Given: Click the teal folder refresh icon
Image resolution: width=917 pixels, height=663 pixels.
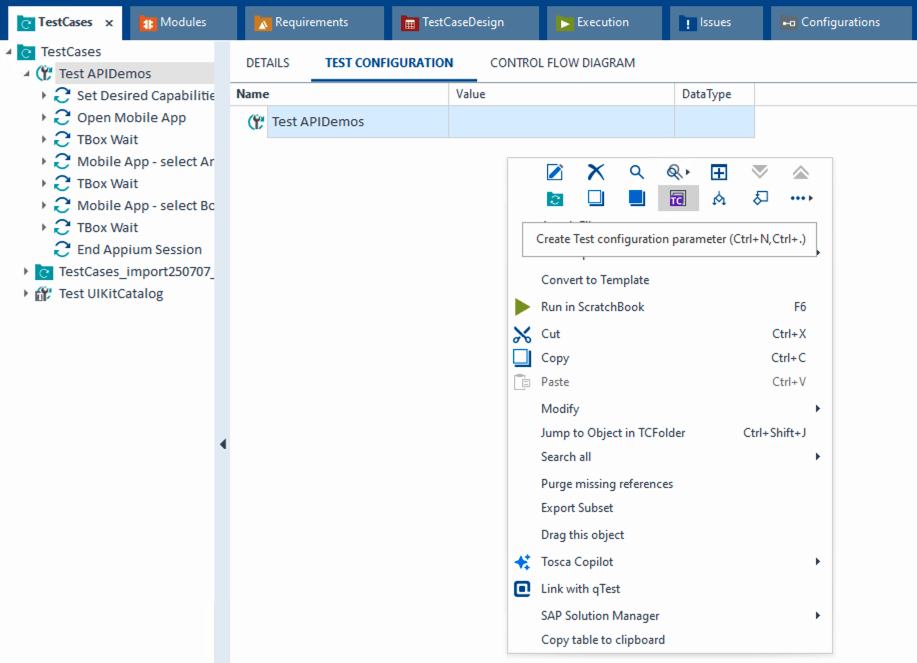Looking at the screenshot, I should click(554, 199).
